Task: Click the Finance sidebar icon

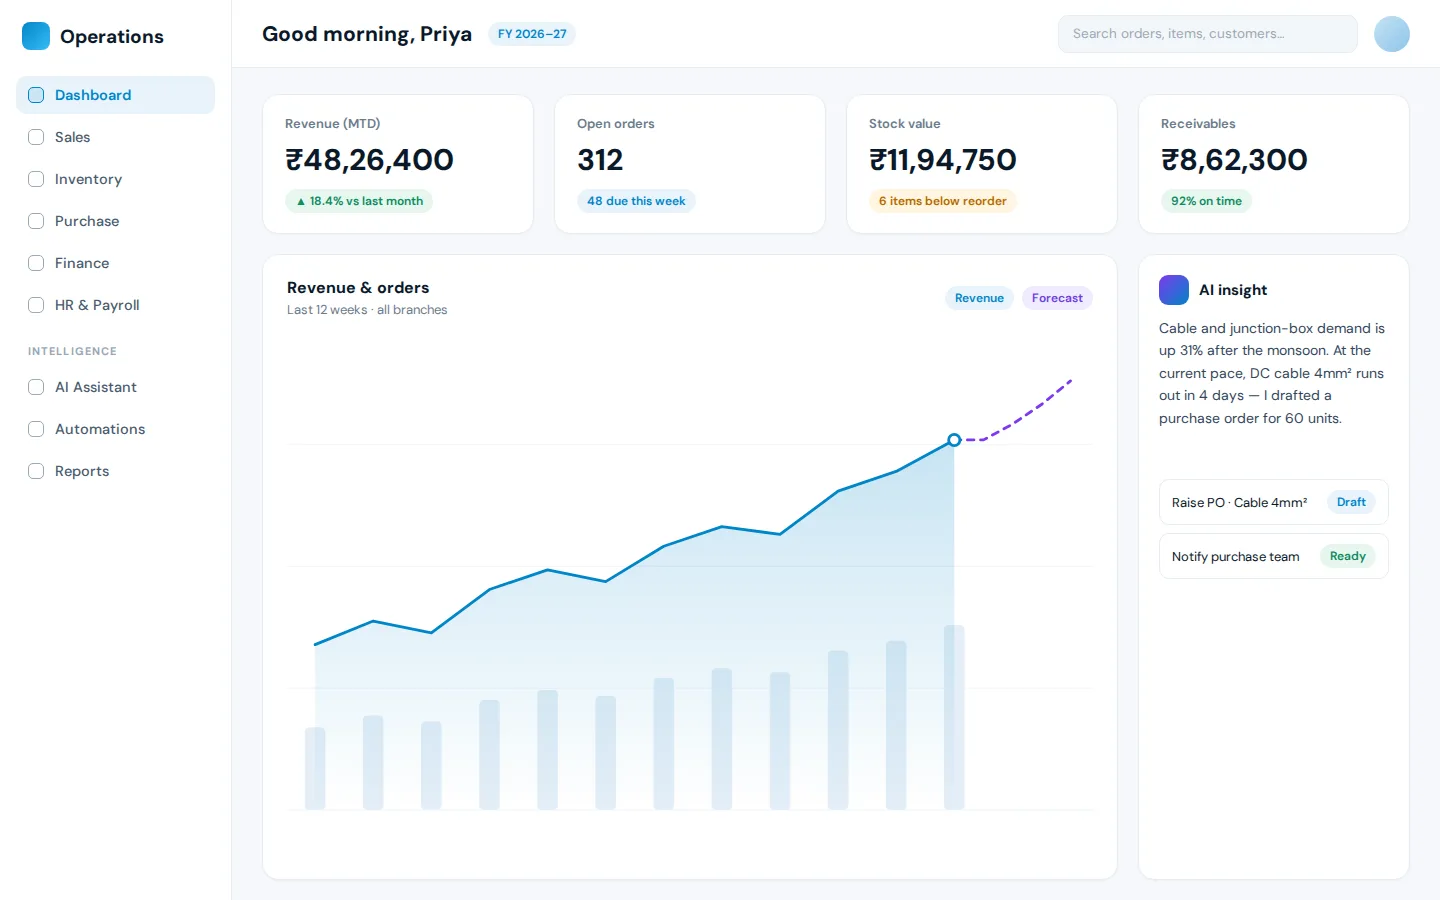Action: point(36,263)
